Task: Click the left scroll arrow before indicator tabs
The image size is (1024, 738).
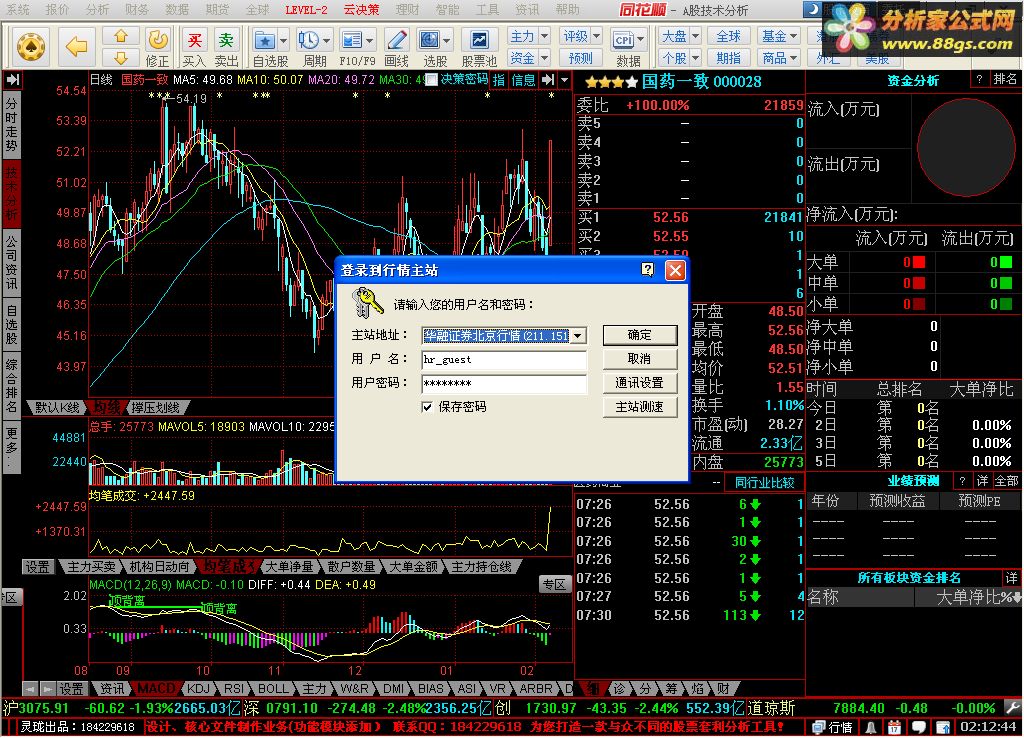Action: (30, 689)
